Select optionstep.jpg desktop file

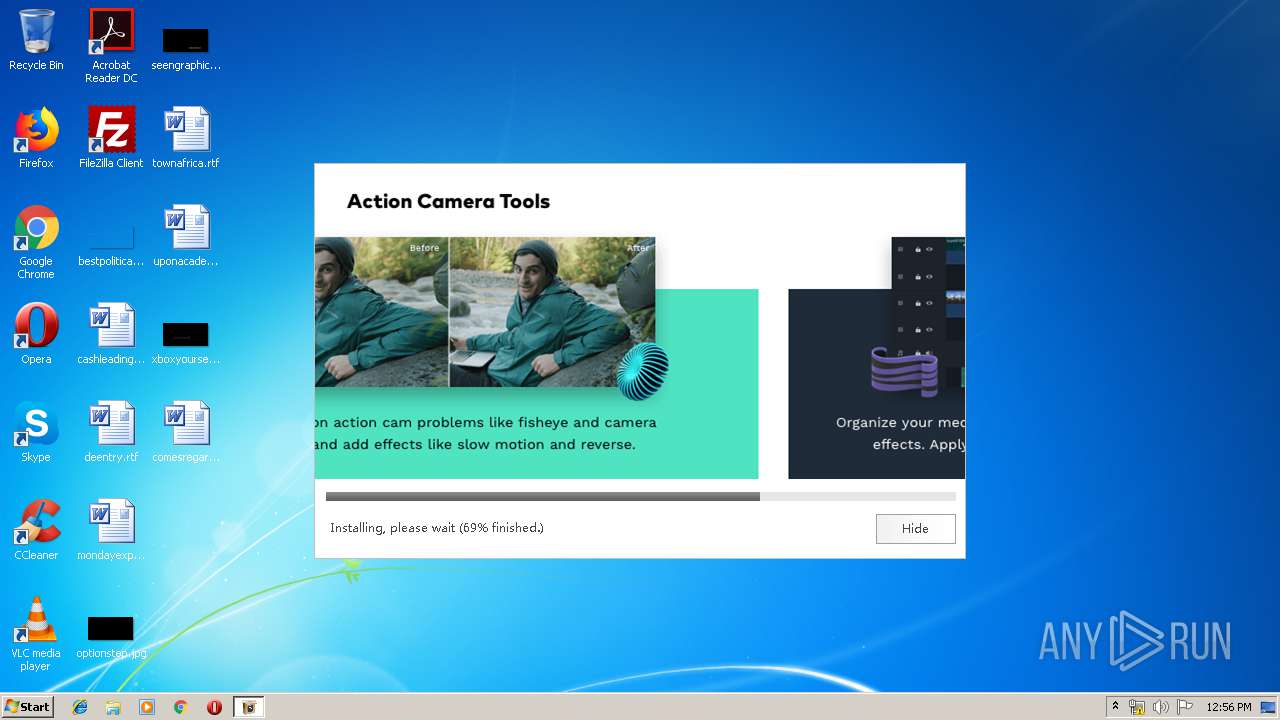click(111, 638)
